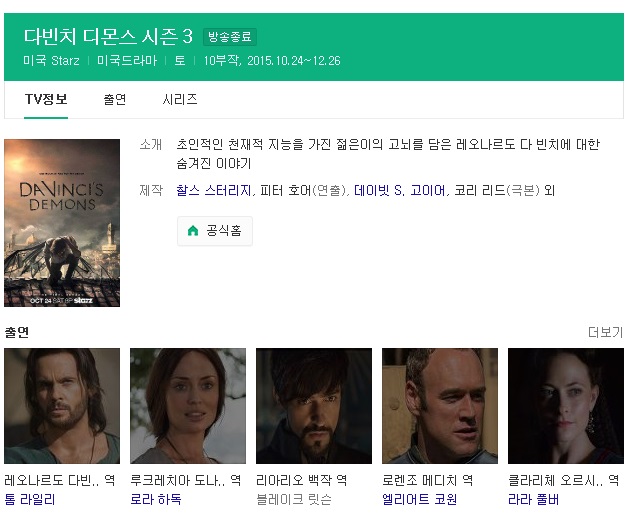
Task: Select the 로렌조 메디치 cast photo
Action: pos(440,406)
